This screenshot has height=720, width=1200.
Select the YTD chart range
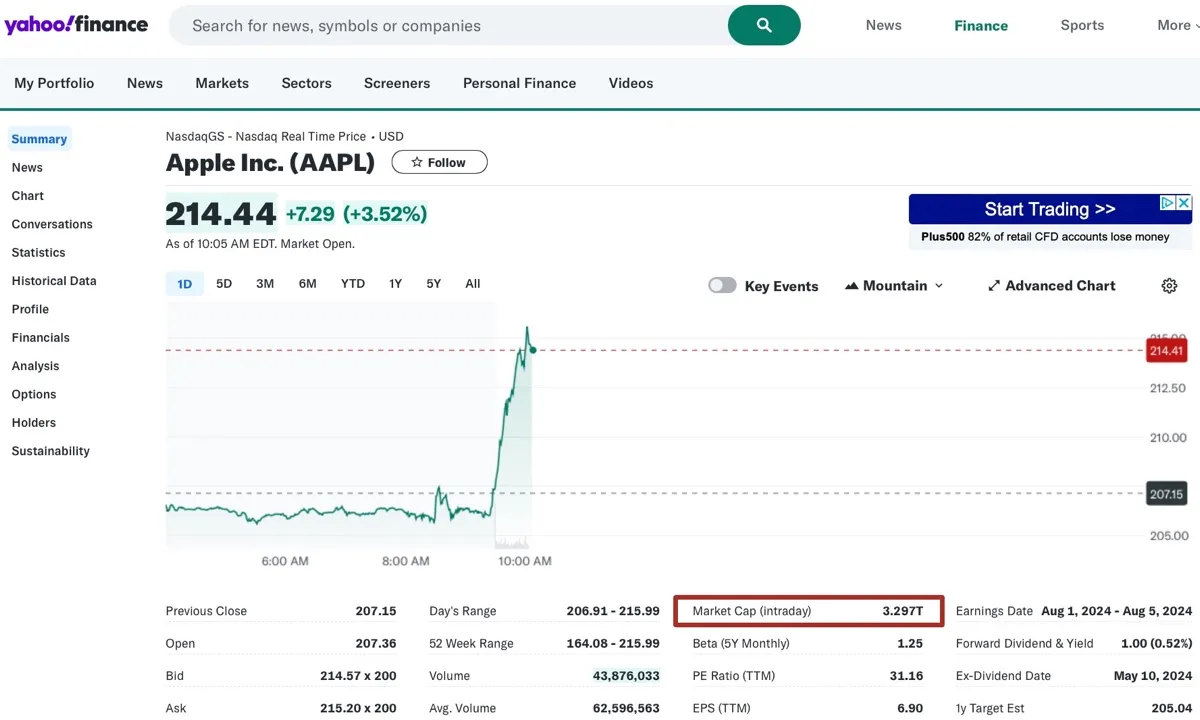[353, 284]
